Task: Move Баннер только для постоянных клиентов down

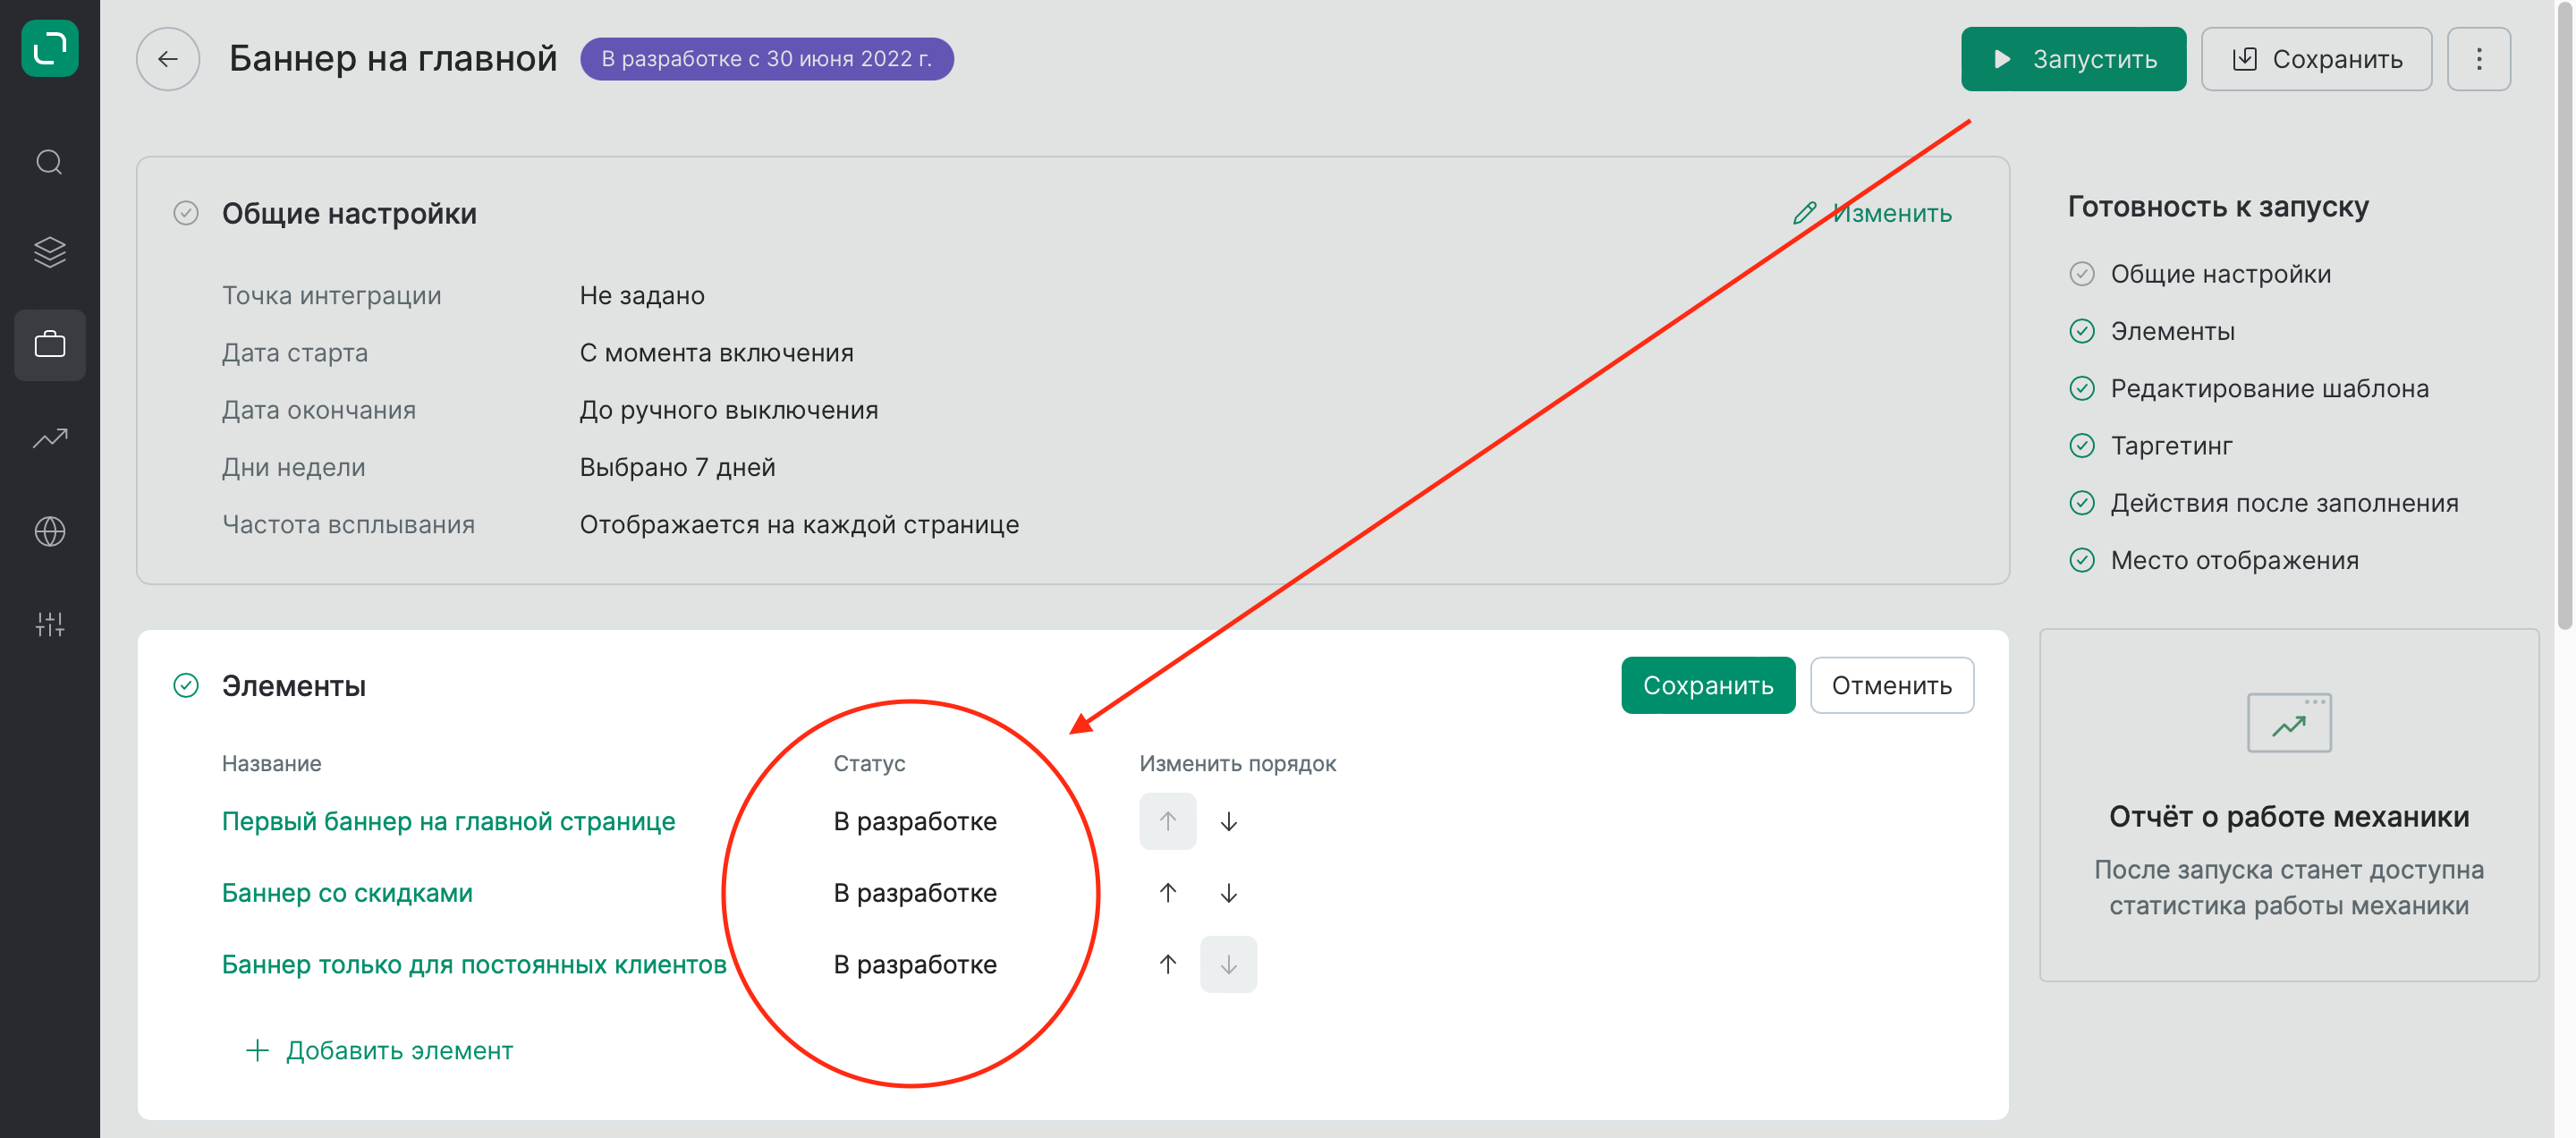Action: pyautogui.click(x=1229, y=964)
